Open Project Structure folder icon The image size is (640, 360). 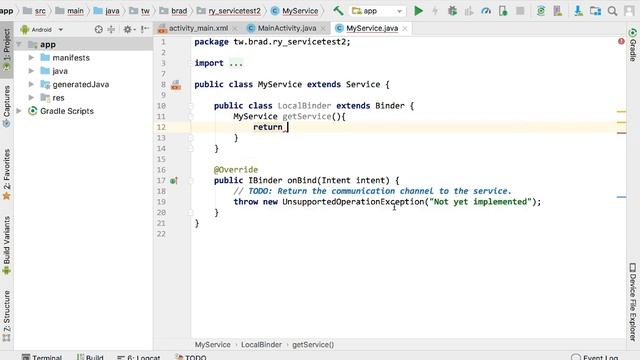tap(595, 11)
